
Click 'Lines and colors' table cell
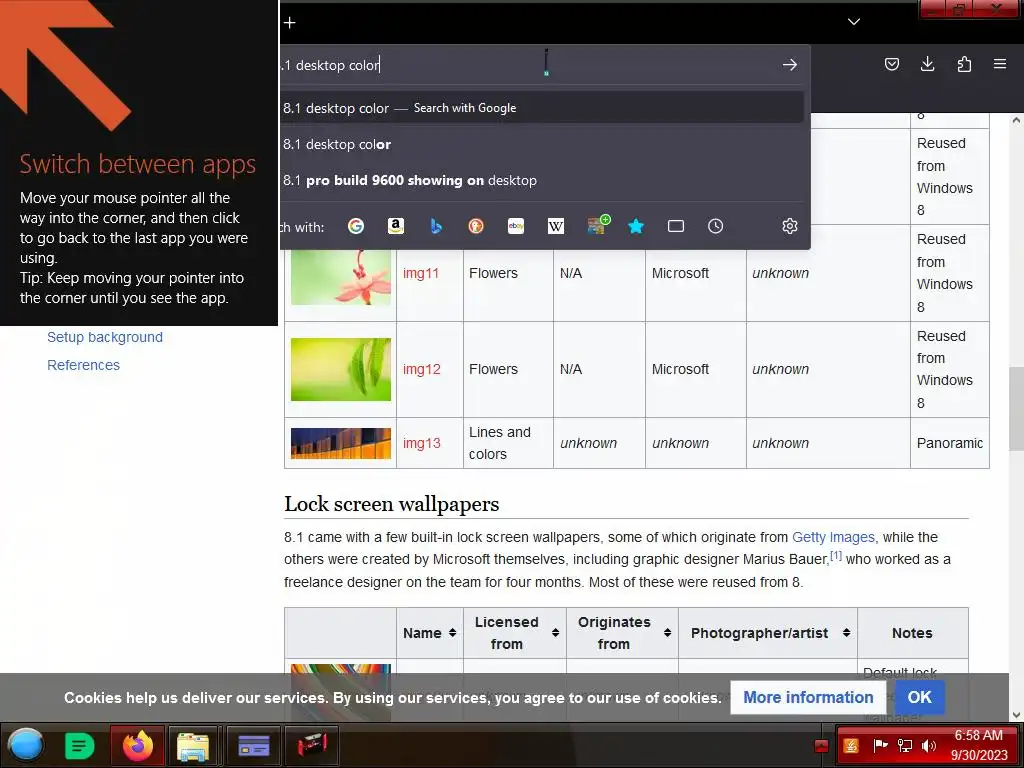point(508,443)
